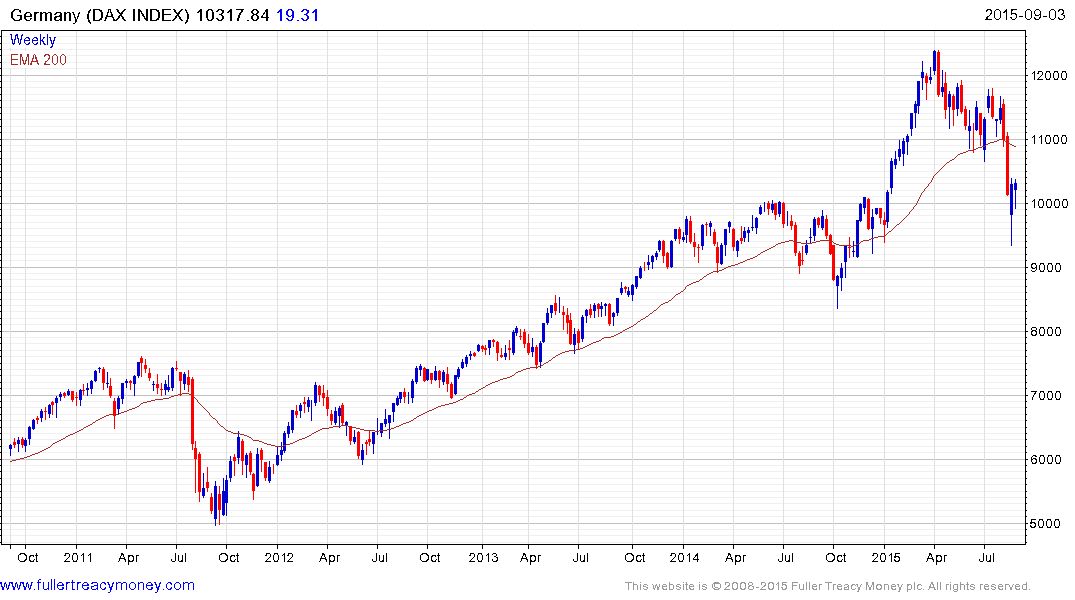1075x600 pixels.
Task: Click the 2014 year label on time axis
Action: (684, 557)
